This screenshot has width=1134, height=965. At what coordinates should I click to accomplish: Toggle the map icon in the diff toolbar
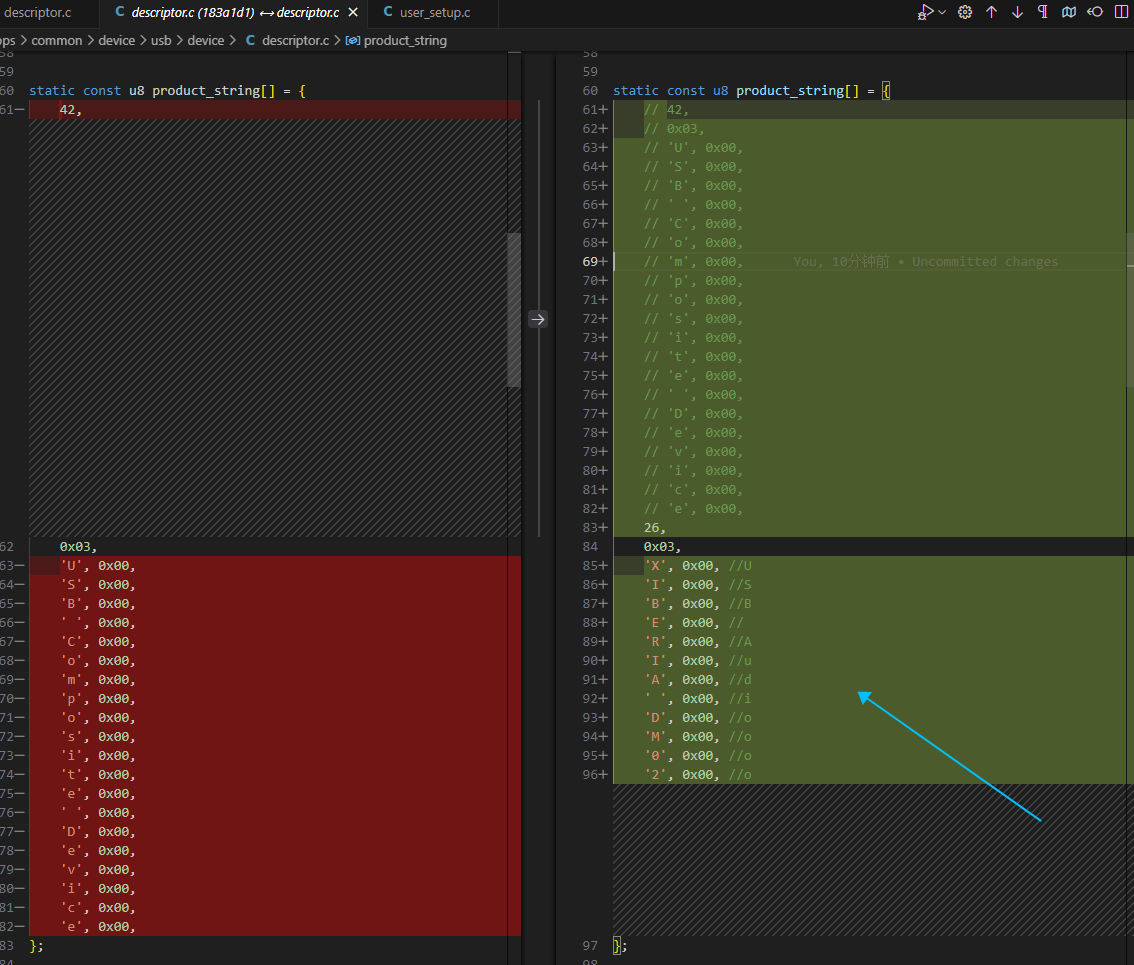(1069, 12)
